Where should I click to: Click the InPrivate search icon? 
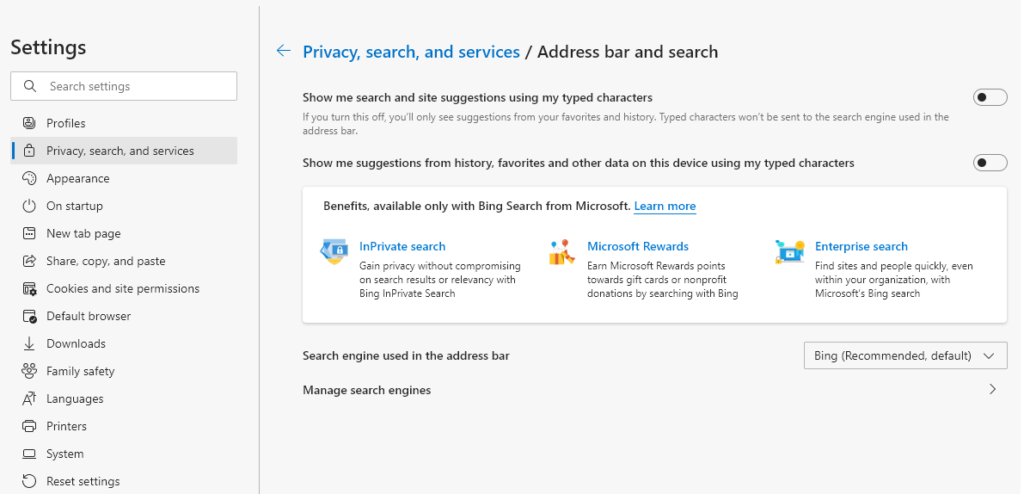point(333,252)
